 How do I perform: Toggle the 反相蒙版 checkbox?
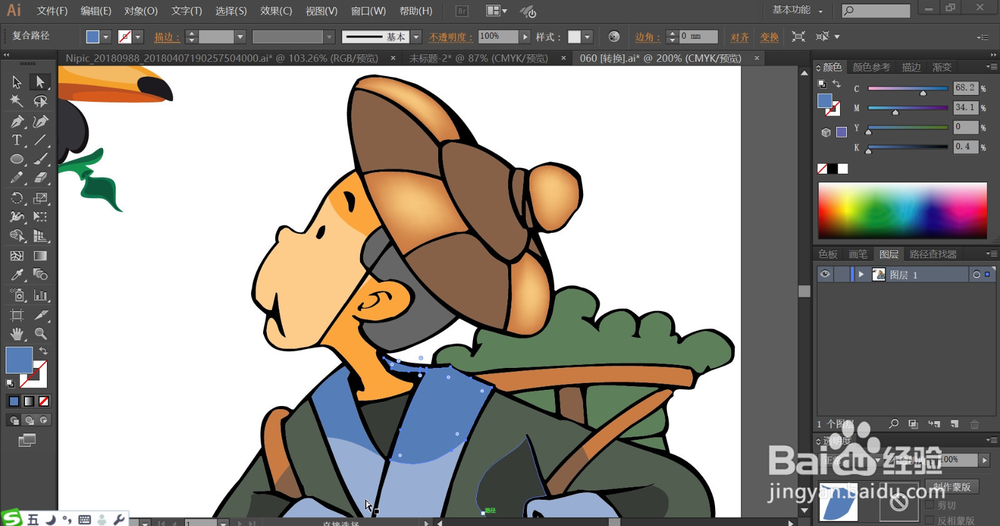click(x=930, y=520)
